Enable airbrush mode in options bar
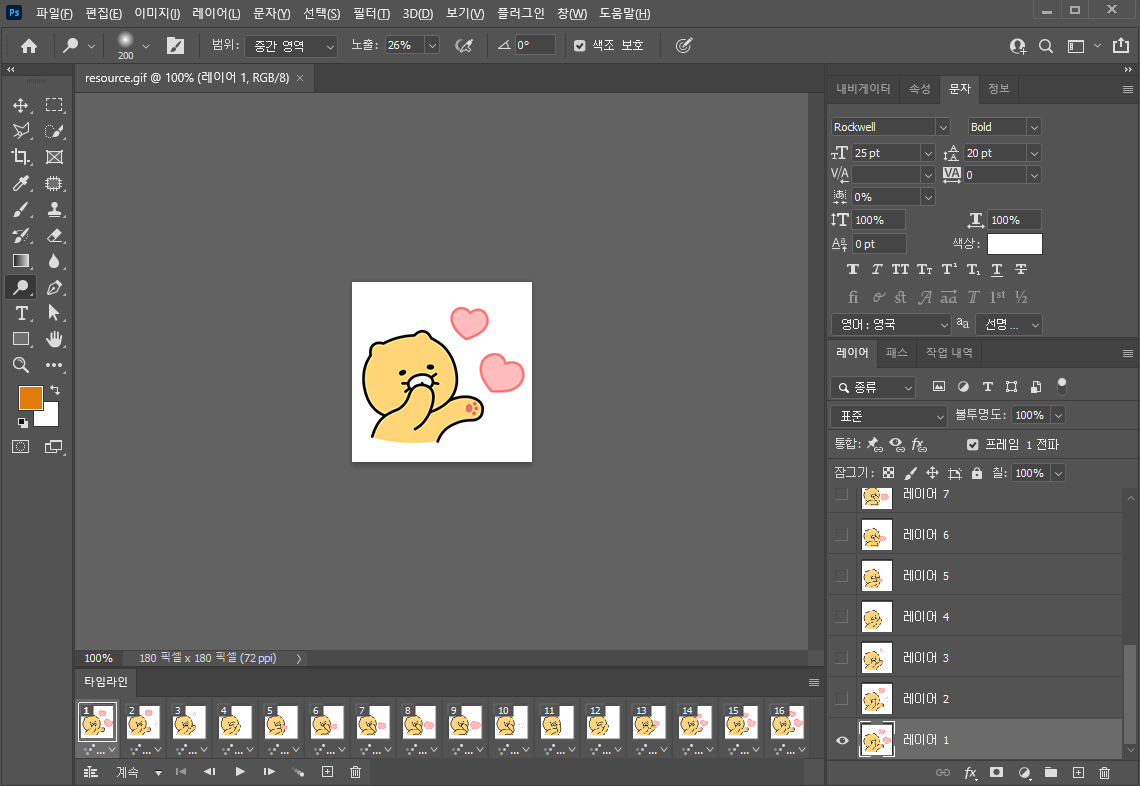Viewport: 1140px width, 786px height. tap(464, 46)
